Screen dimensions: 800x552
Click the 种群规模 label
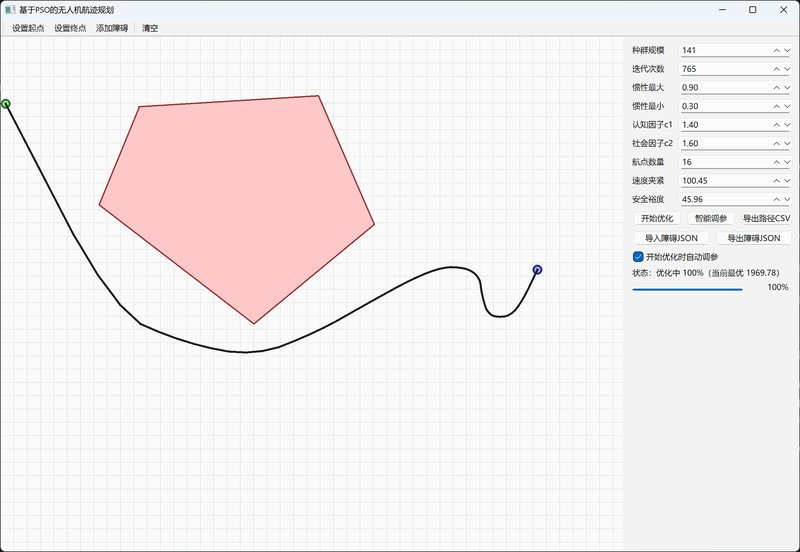pos(648,51)
